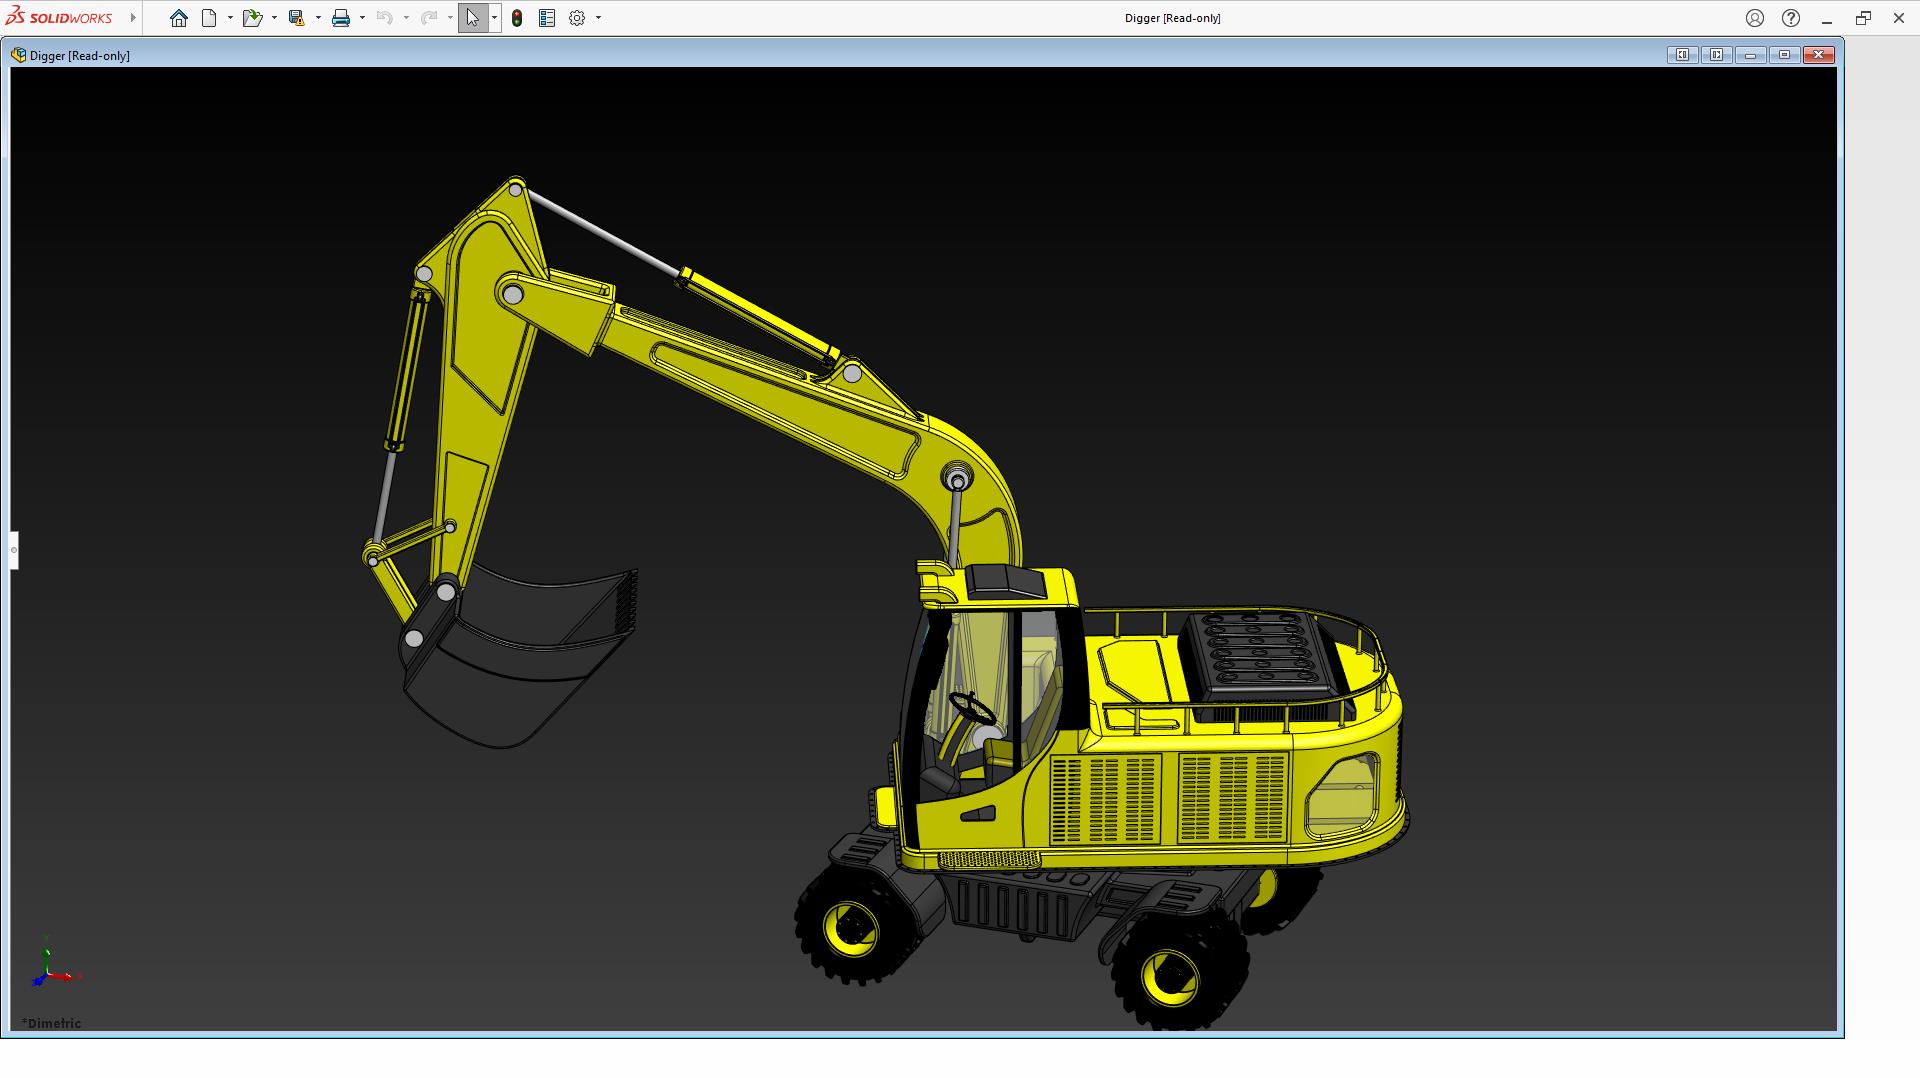The height and width of the screenshot is (1078, 1920).
Task: Create a new document with New icon
Action: pyautogui.click(x=209, y=18)
